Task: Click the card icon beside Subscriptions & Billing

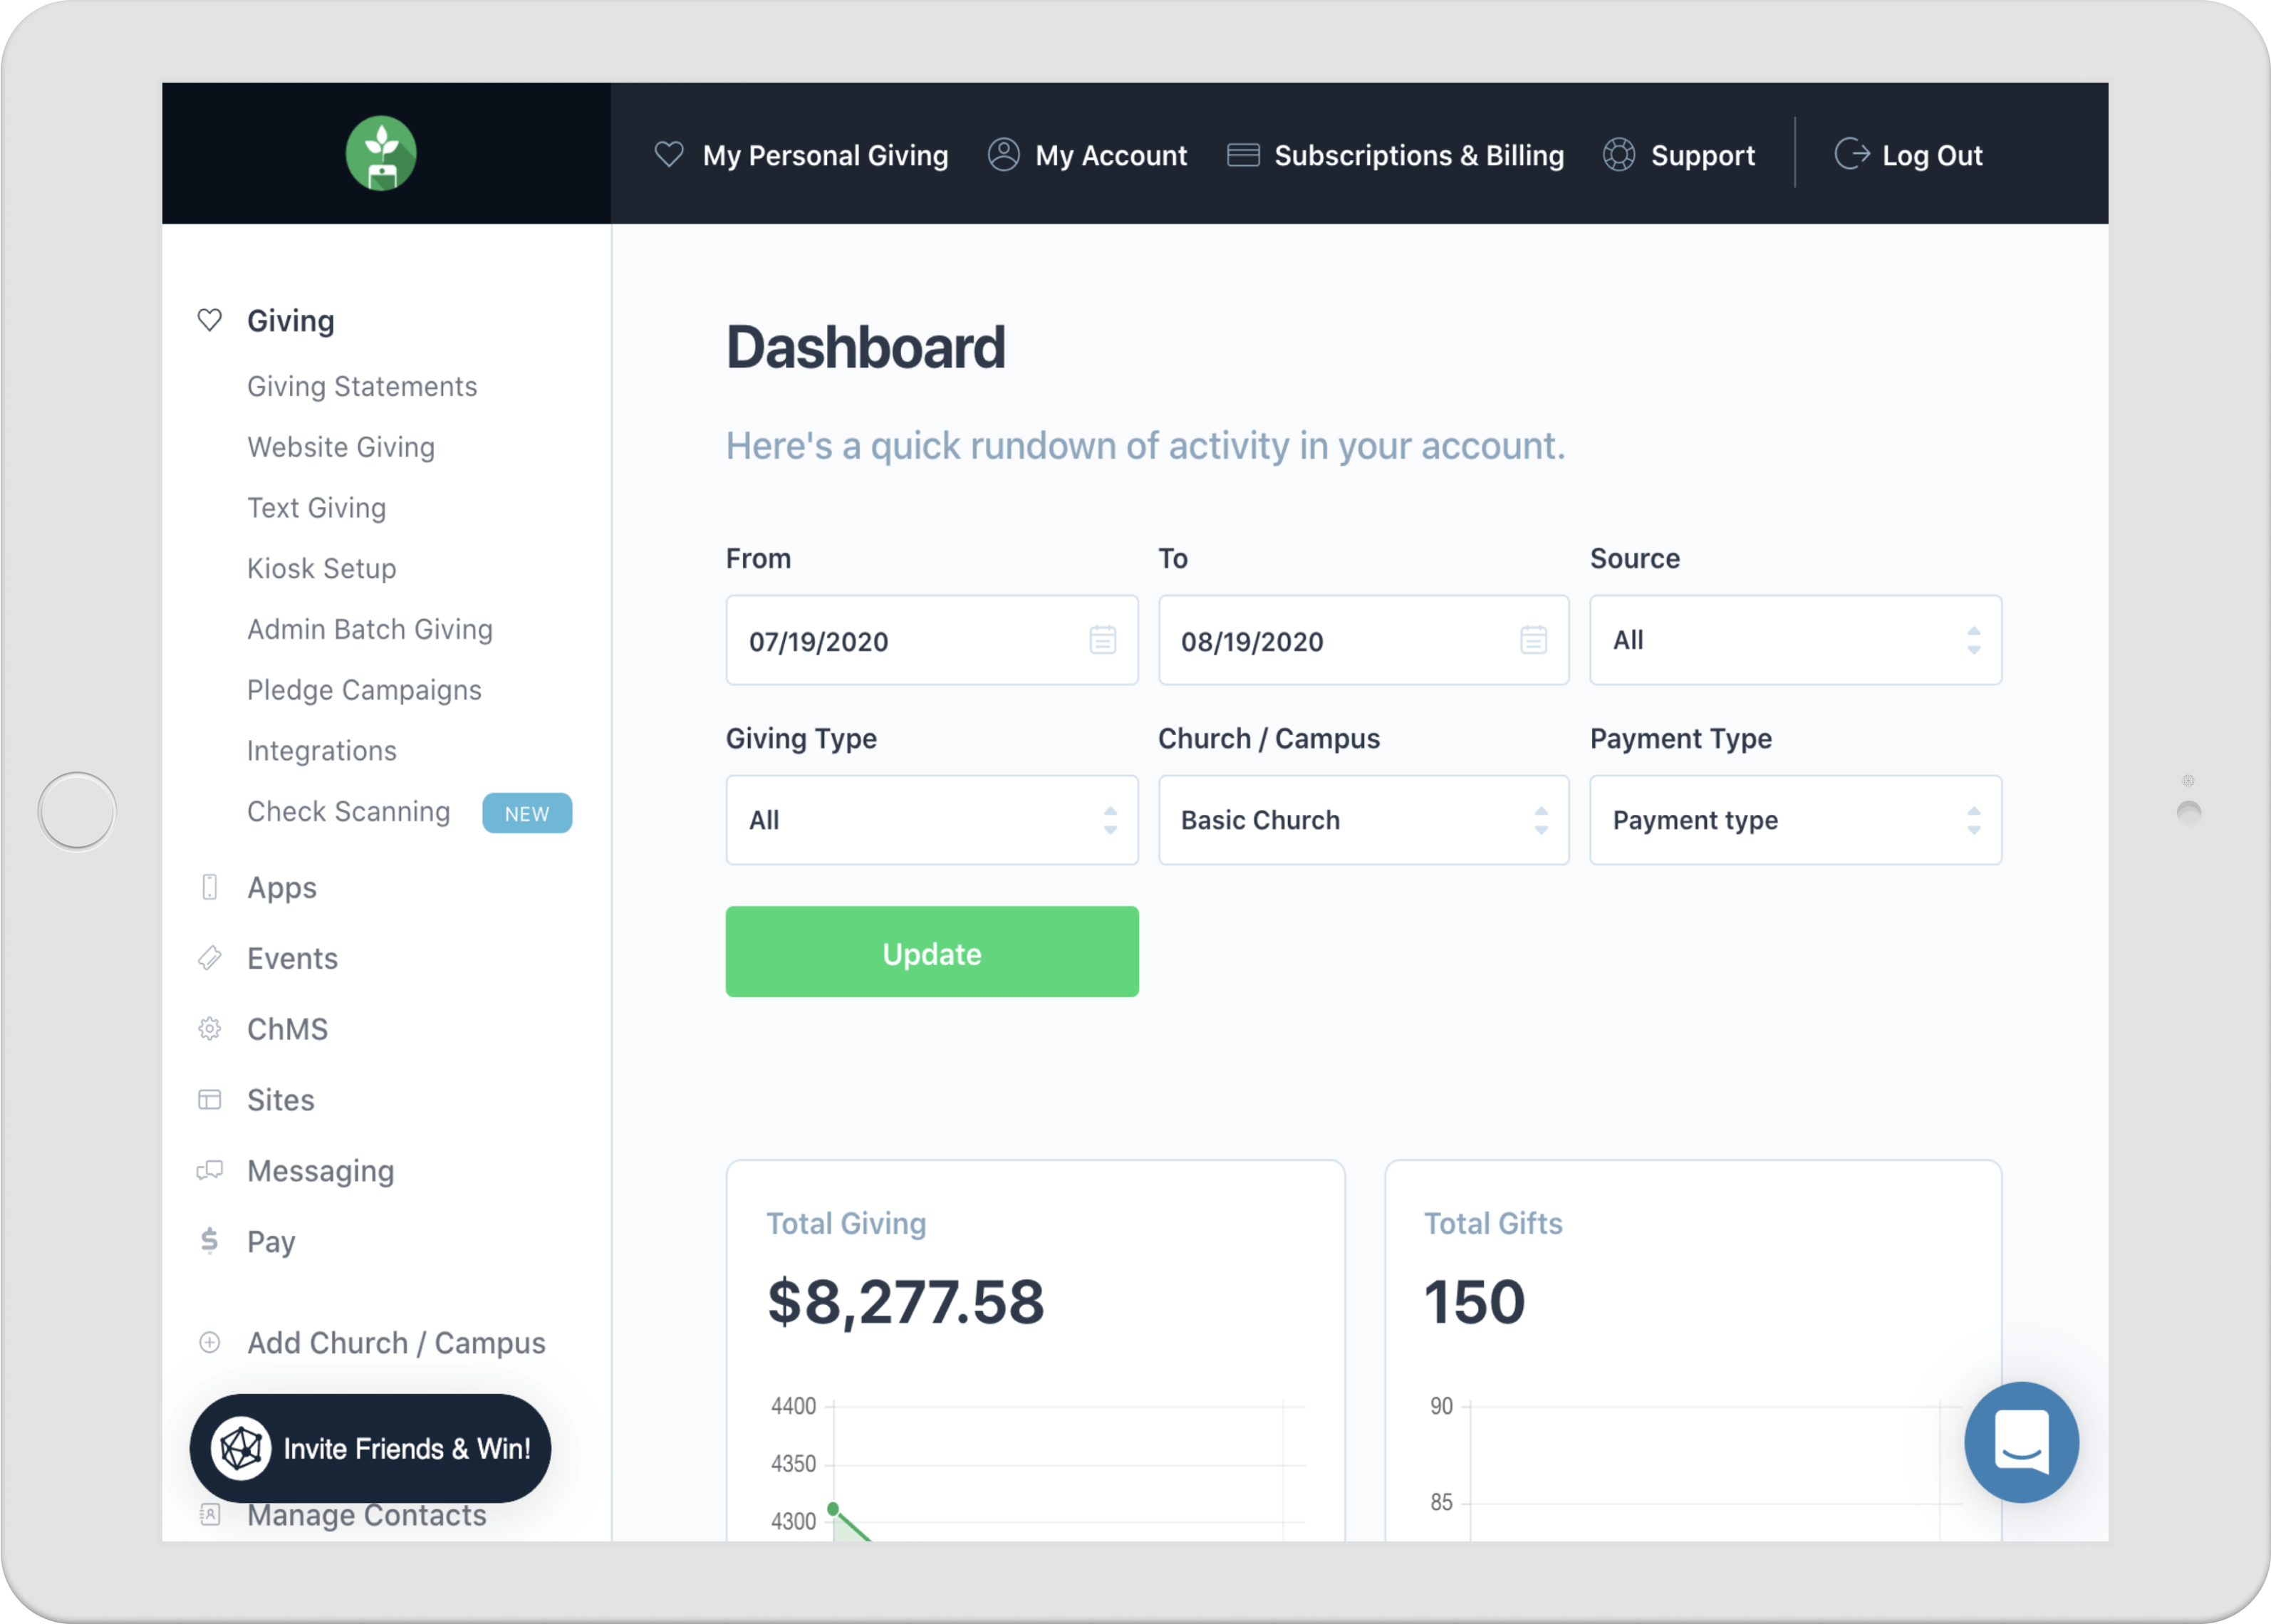Action: pyautogui.click(x=1243, y=155)
